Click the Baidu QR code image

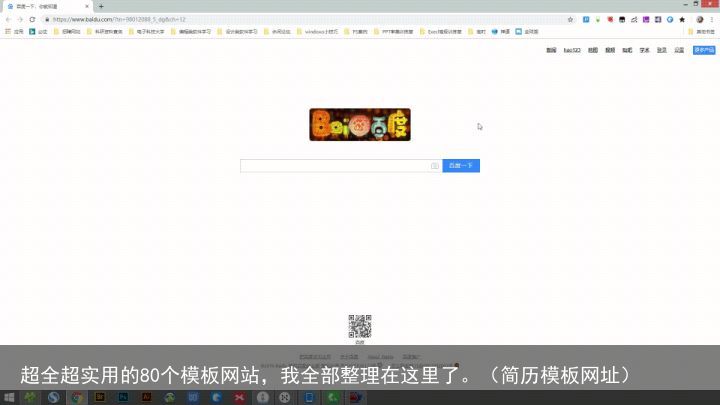pos(360,326)
